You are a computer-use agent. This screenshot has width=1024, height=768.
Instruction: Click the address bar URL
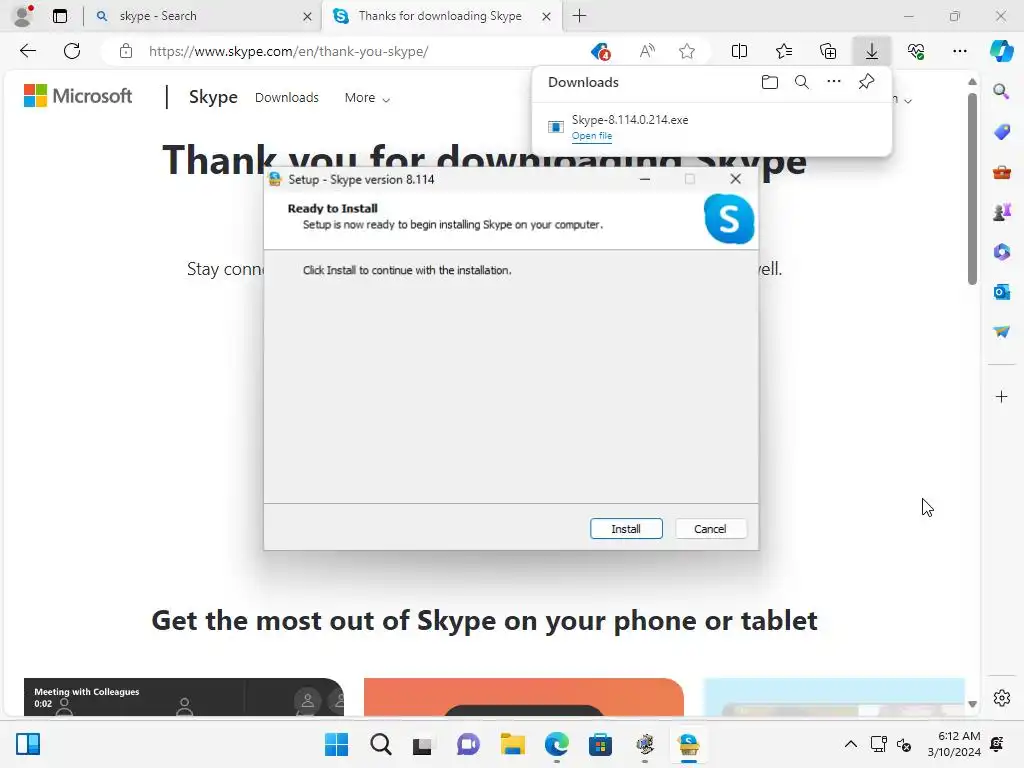coord(288,51)
